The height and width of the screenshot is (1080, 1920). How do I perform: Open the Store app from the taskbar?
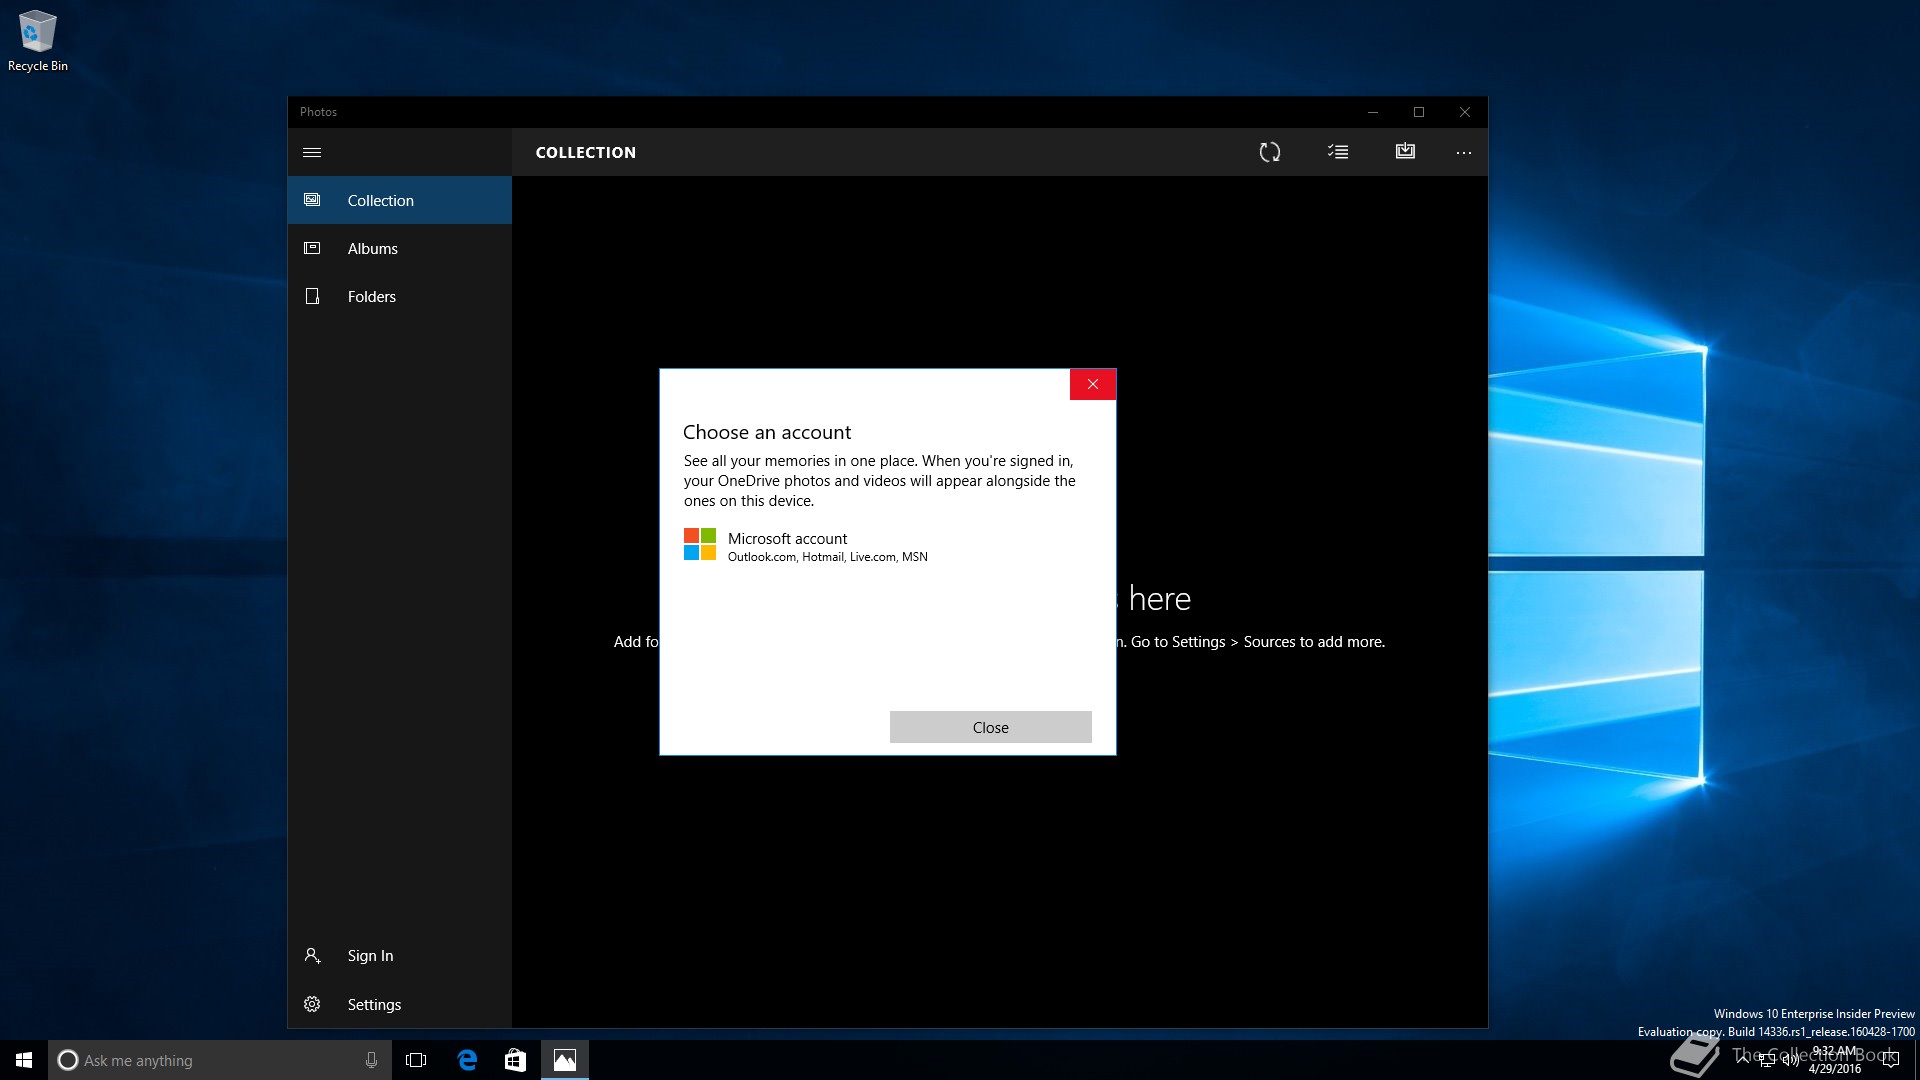(x=515, y=1060)
